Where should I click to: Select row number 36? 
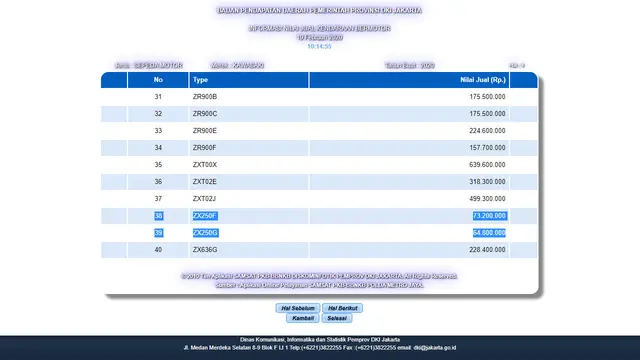point(158,182)
